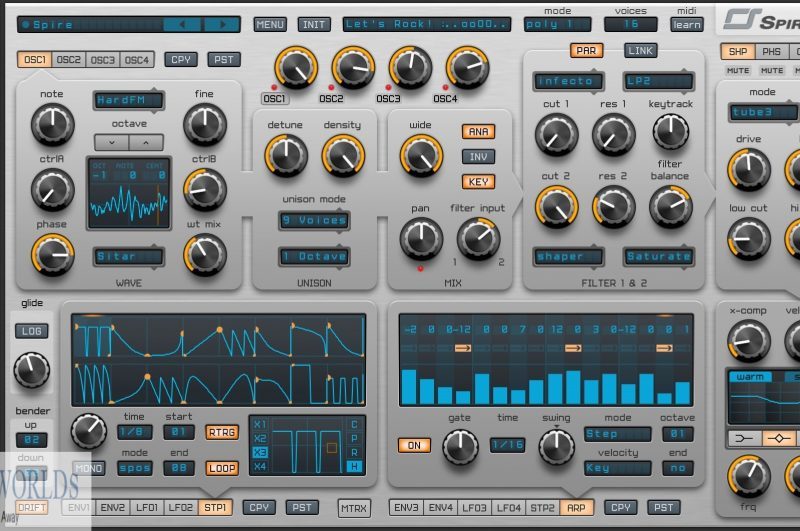Toggle the ANA wide mode button
800x531 pixels.
point(478,132)
